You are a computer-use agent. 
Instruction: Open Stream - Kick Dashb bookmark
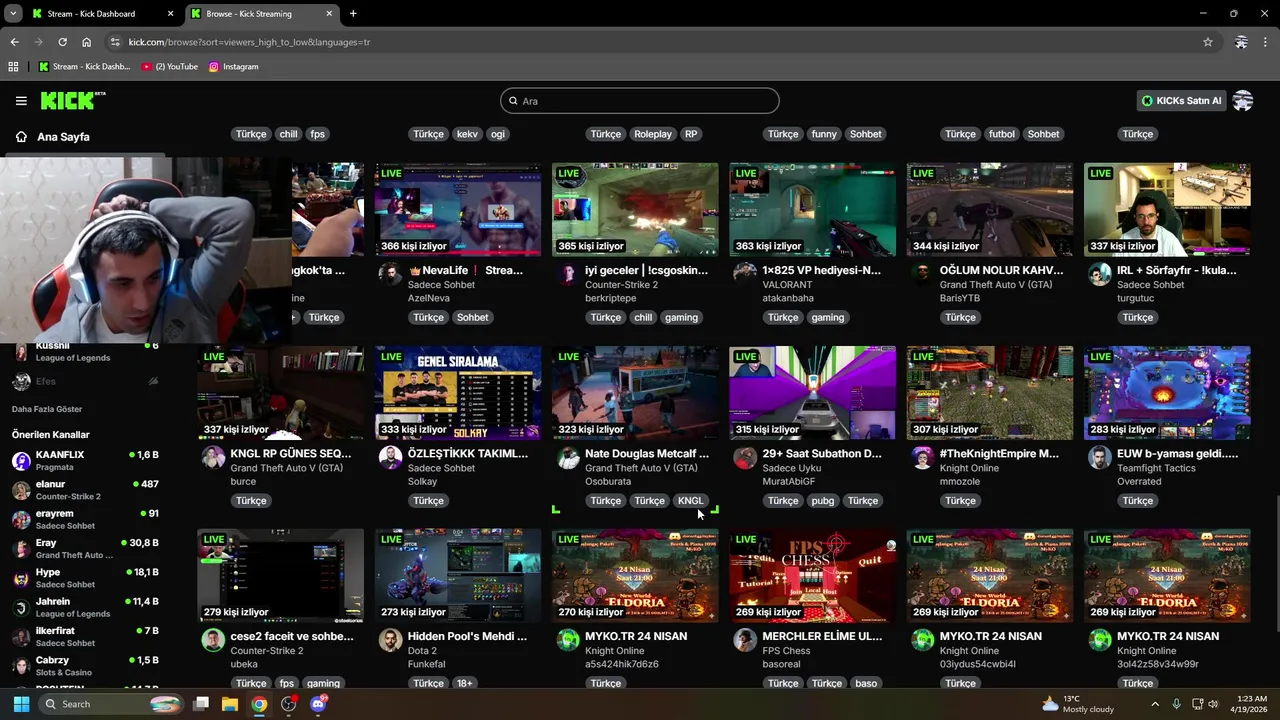click(x=84, y=67)
